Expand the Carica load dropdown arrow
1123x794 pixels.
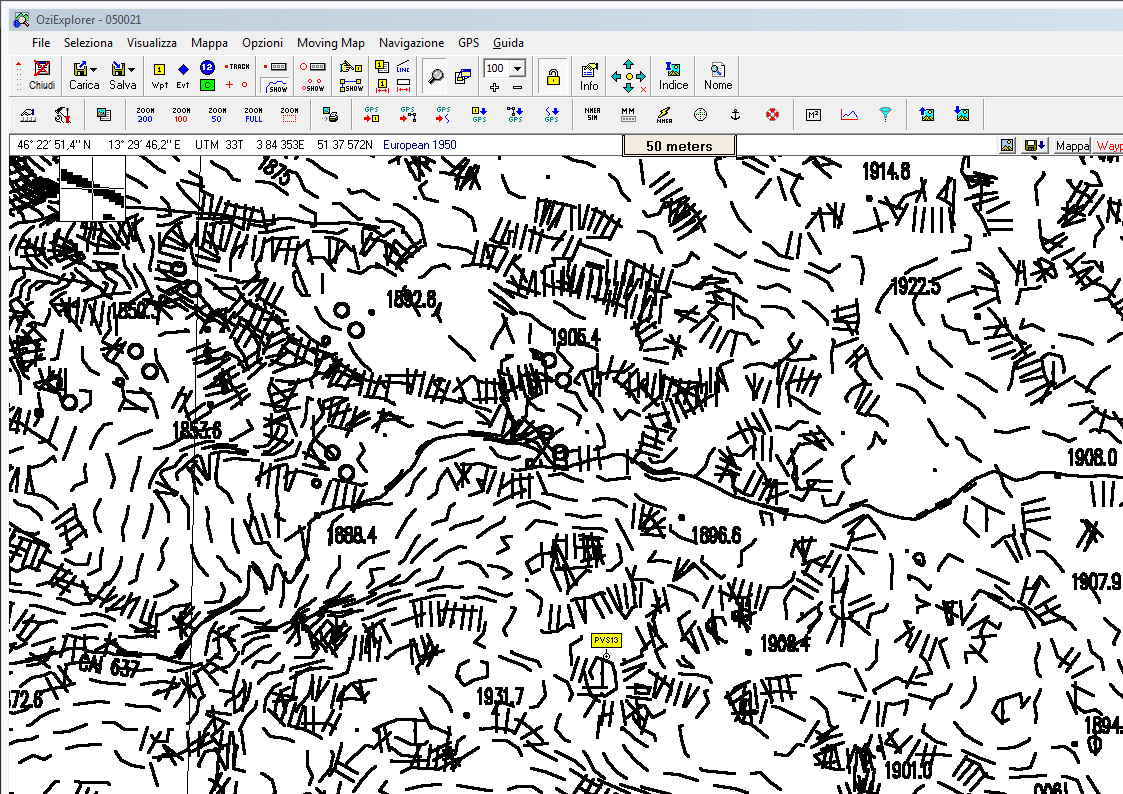94,70
